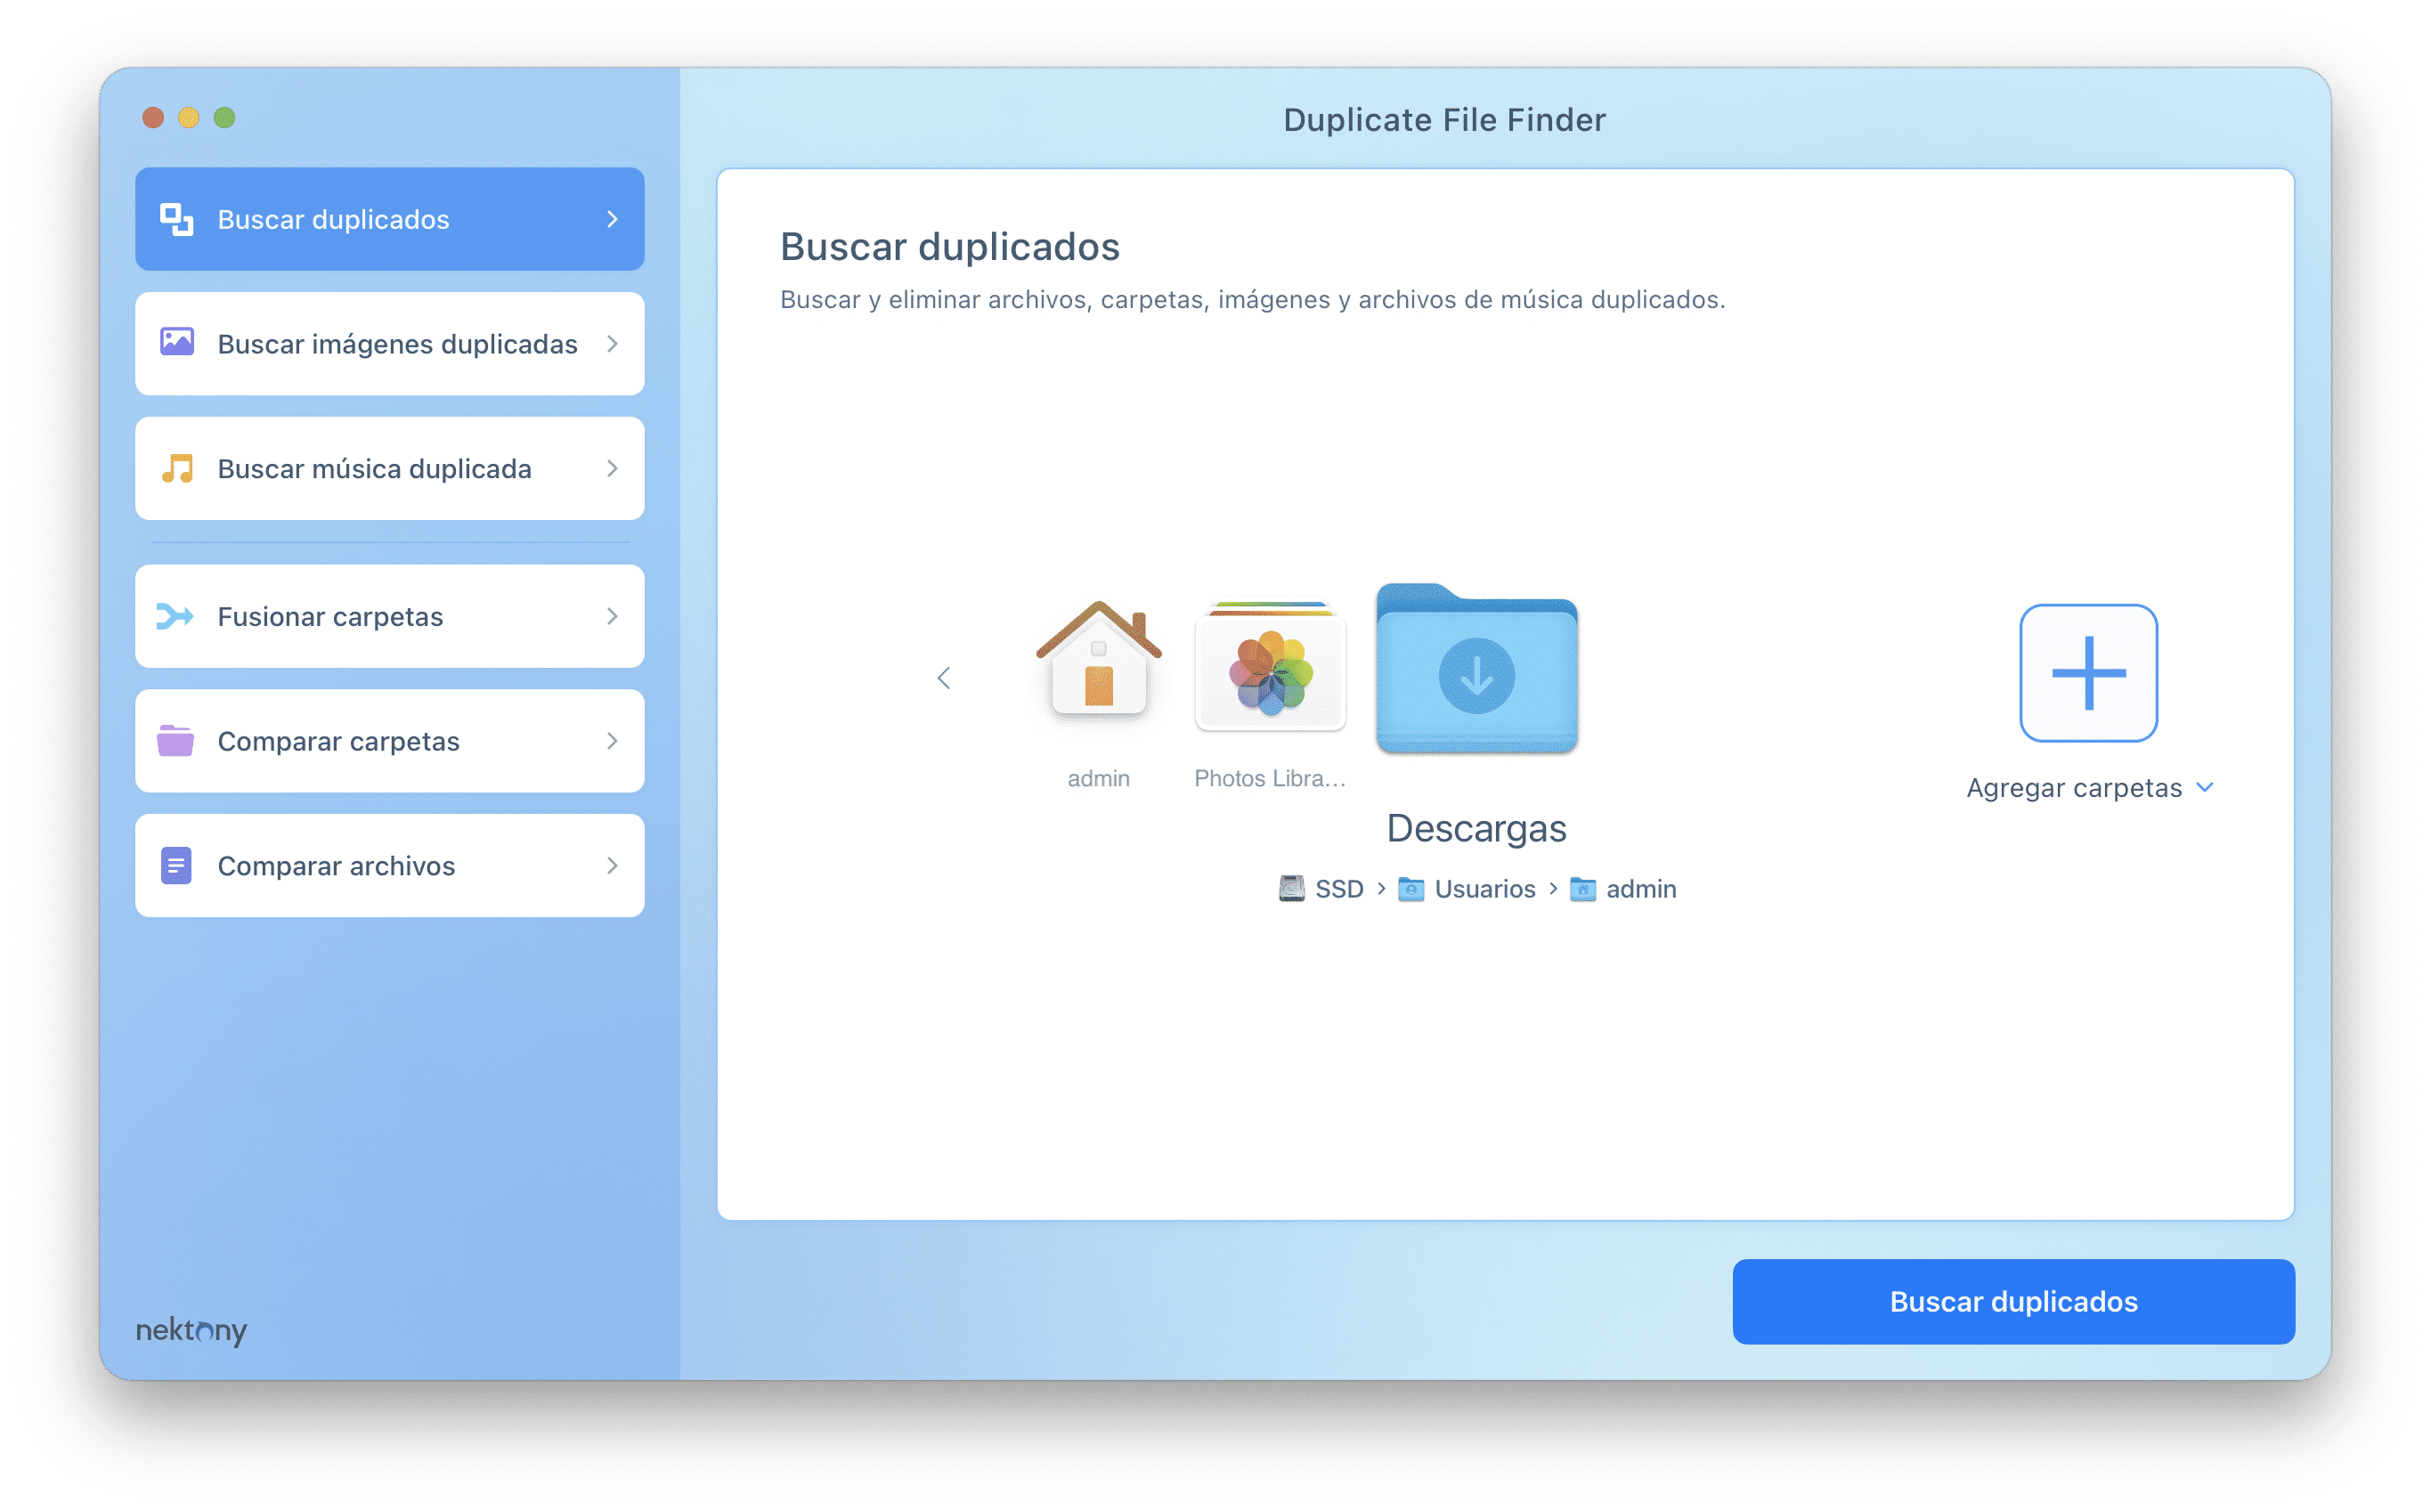Open the Comparar archivos section
Image resolution: width=2431 pixels, height=1512 pixels.
click(390, 865)
